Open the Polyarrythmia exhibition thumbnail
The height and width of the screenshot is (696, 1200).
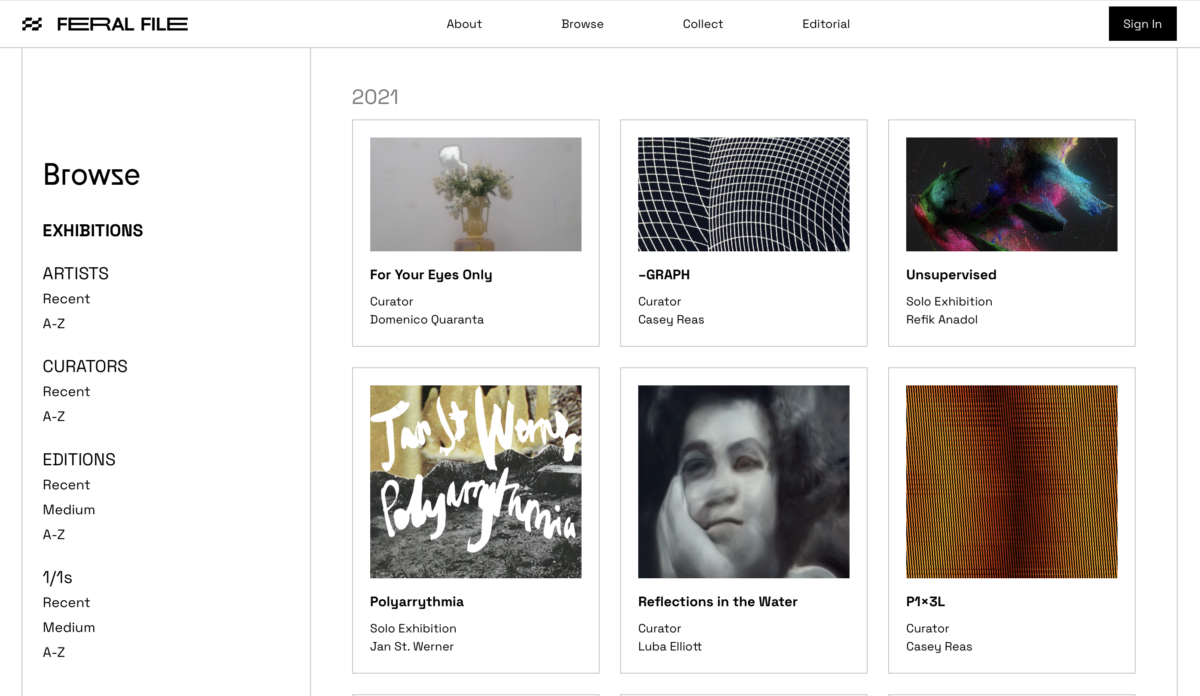pos(476,482)
